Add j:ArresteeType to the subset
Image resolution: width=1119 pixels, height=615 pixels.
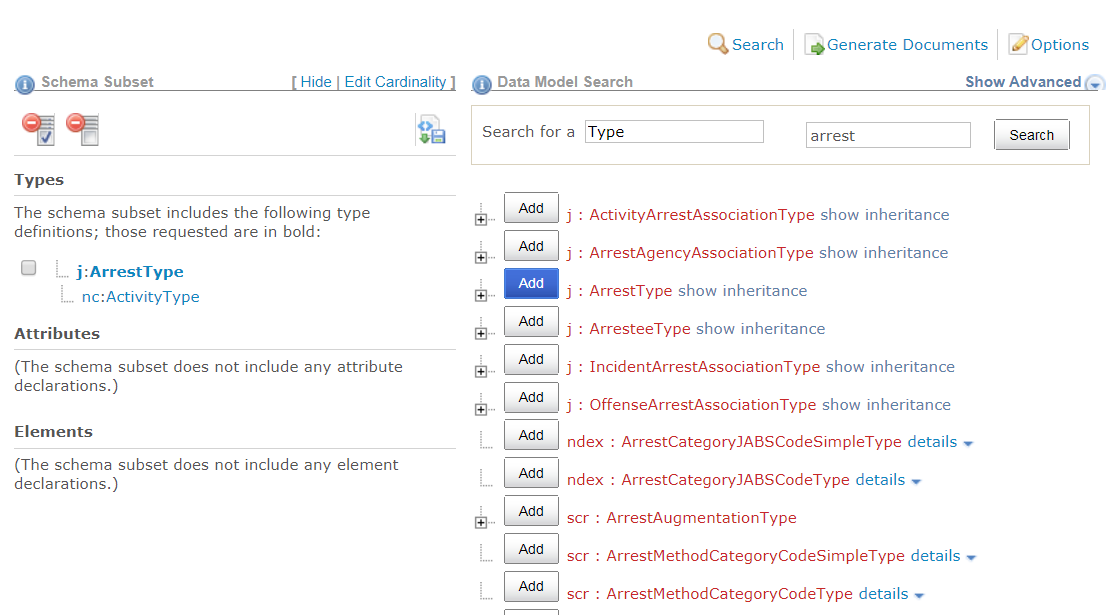pos(531,322)
